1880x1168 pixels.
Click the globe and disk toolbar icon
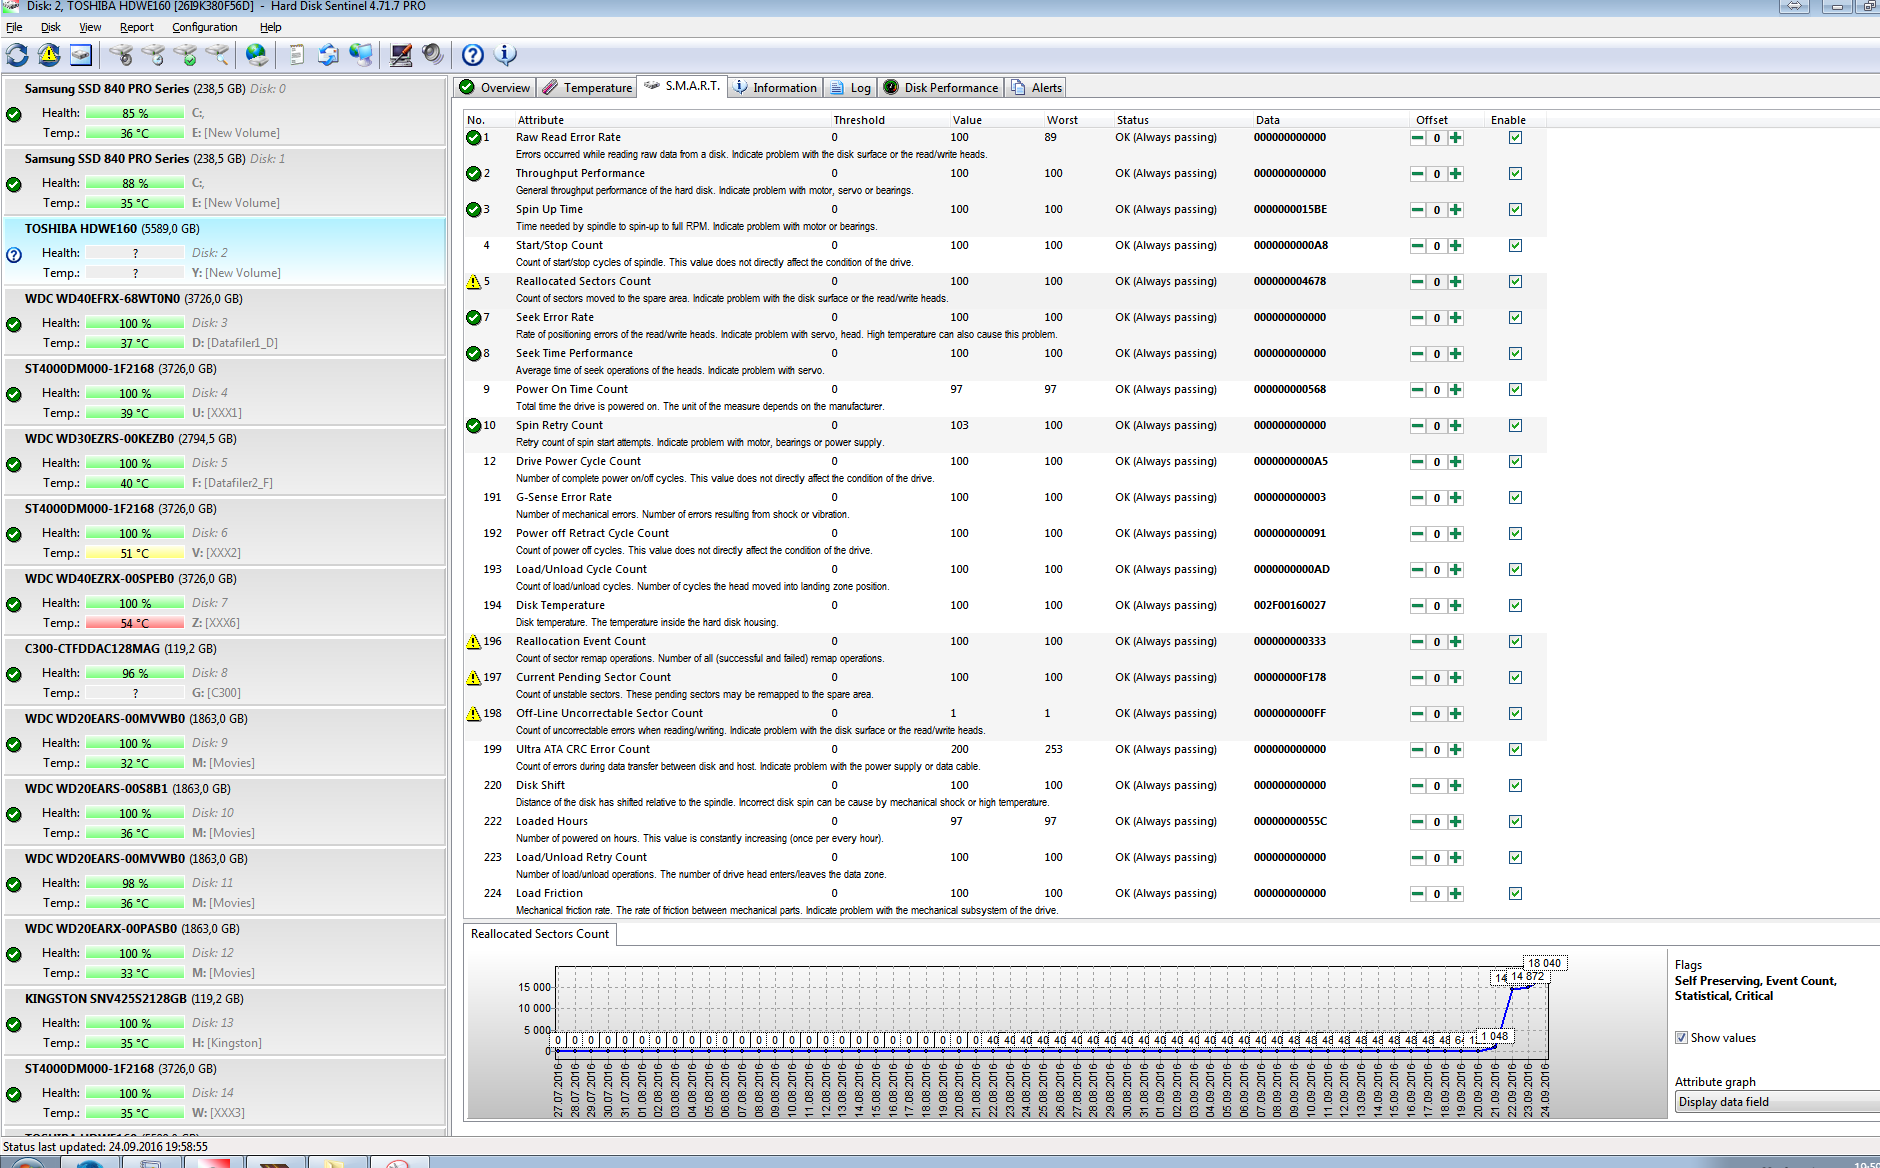coord(257,55)
